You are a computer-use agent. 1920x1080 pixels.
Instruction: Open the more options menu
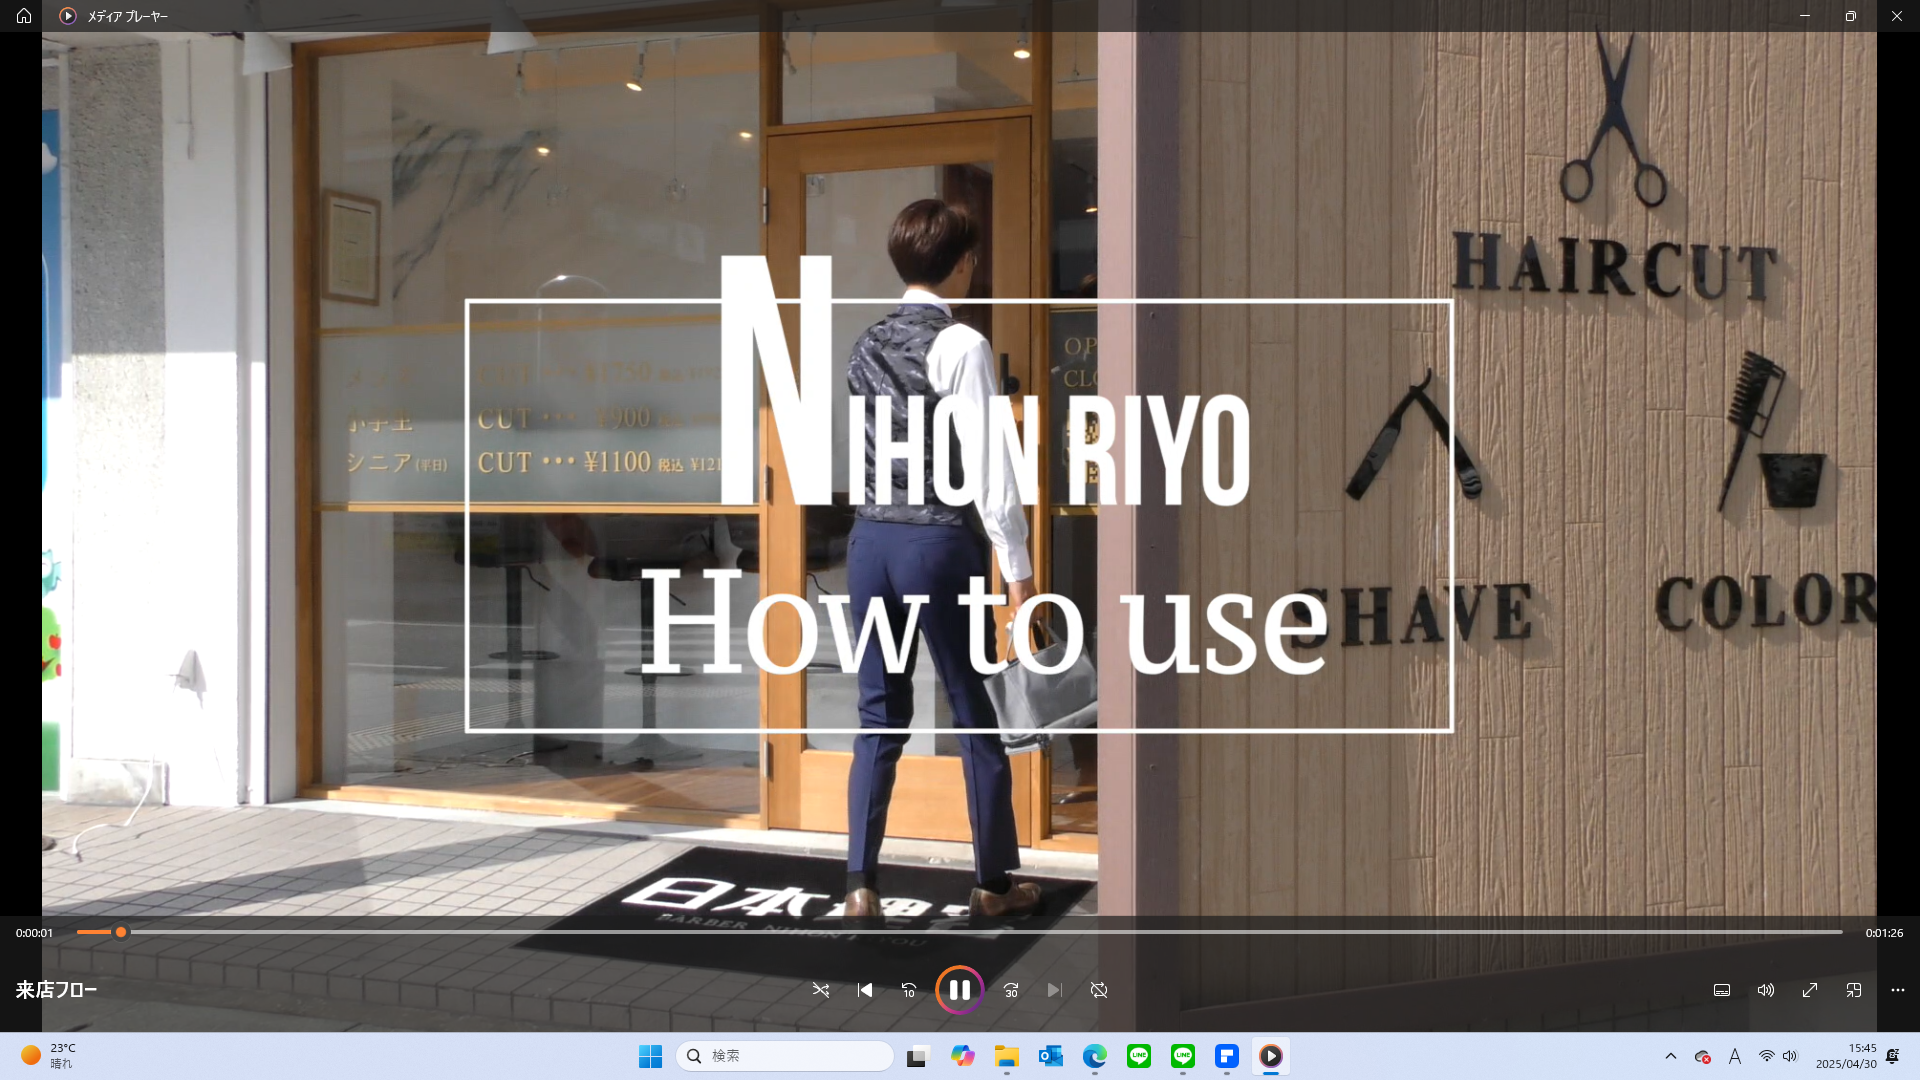(x=1898, y=990)
